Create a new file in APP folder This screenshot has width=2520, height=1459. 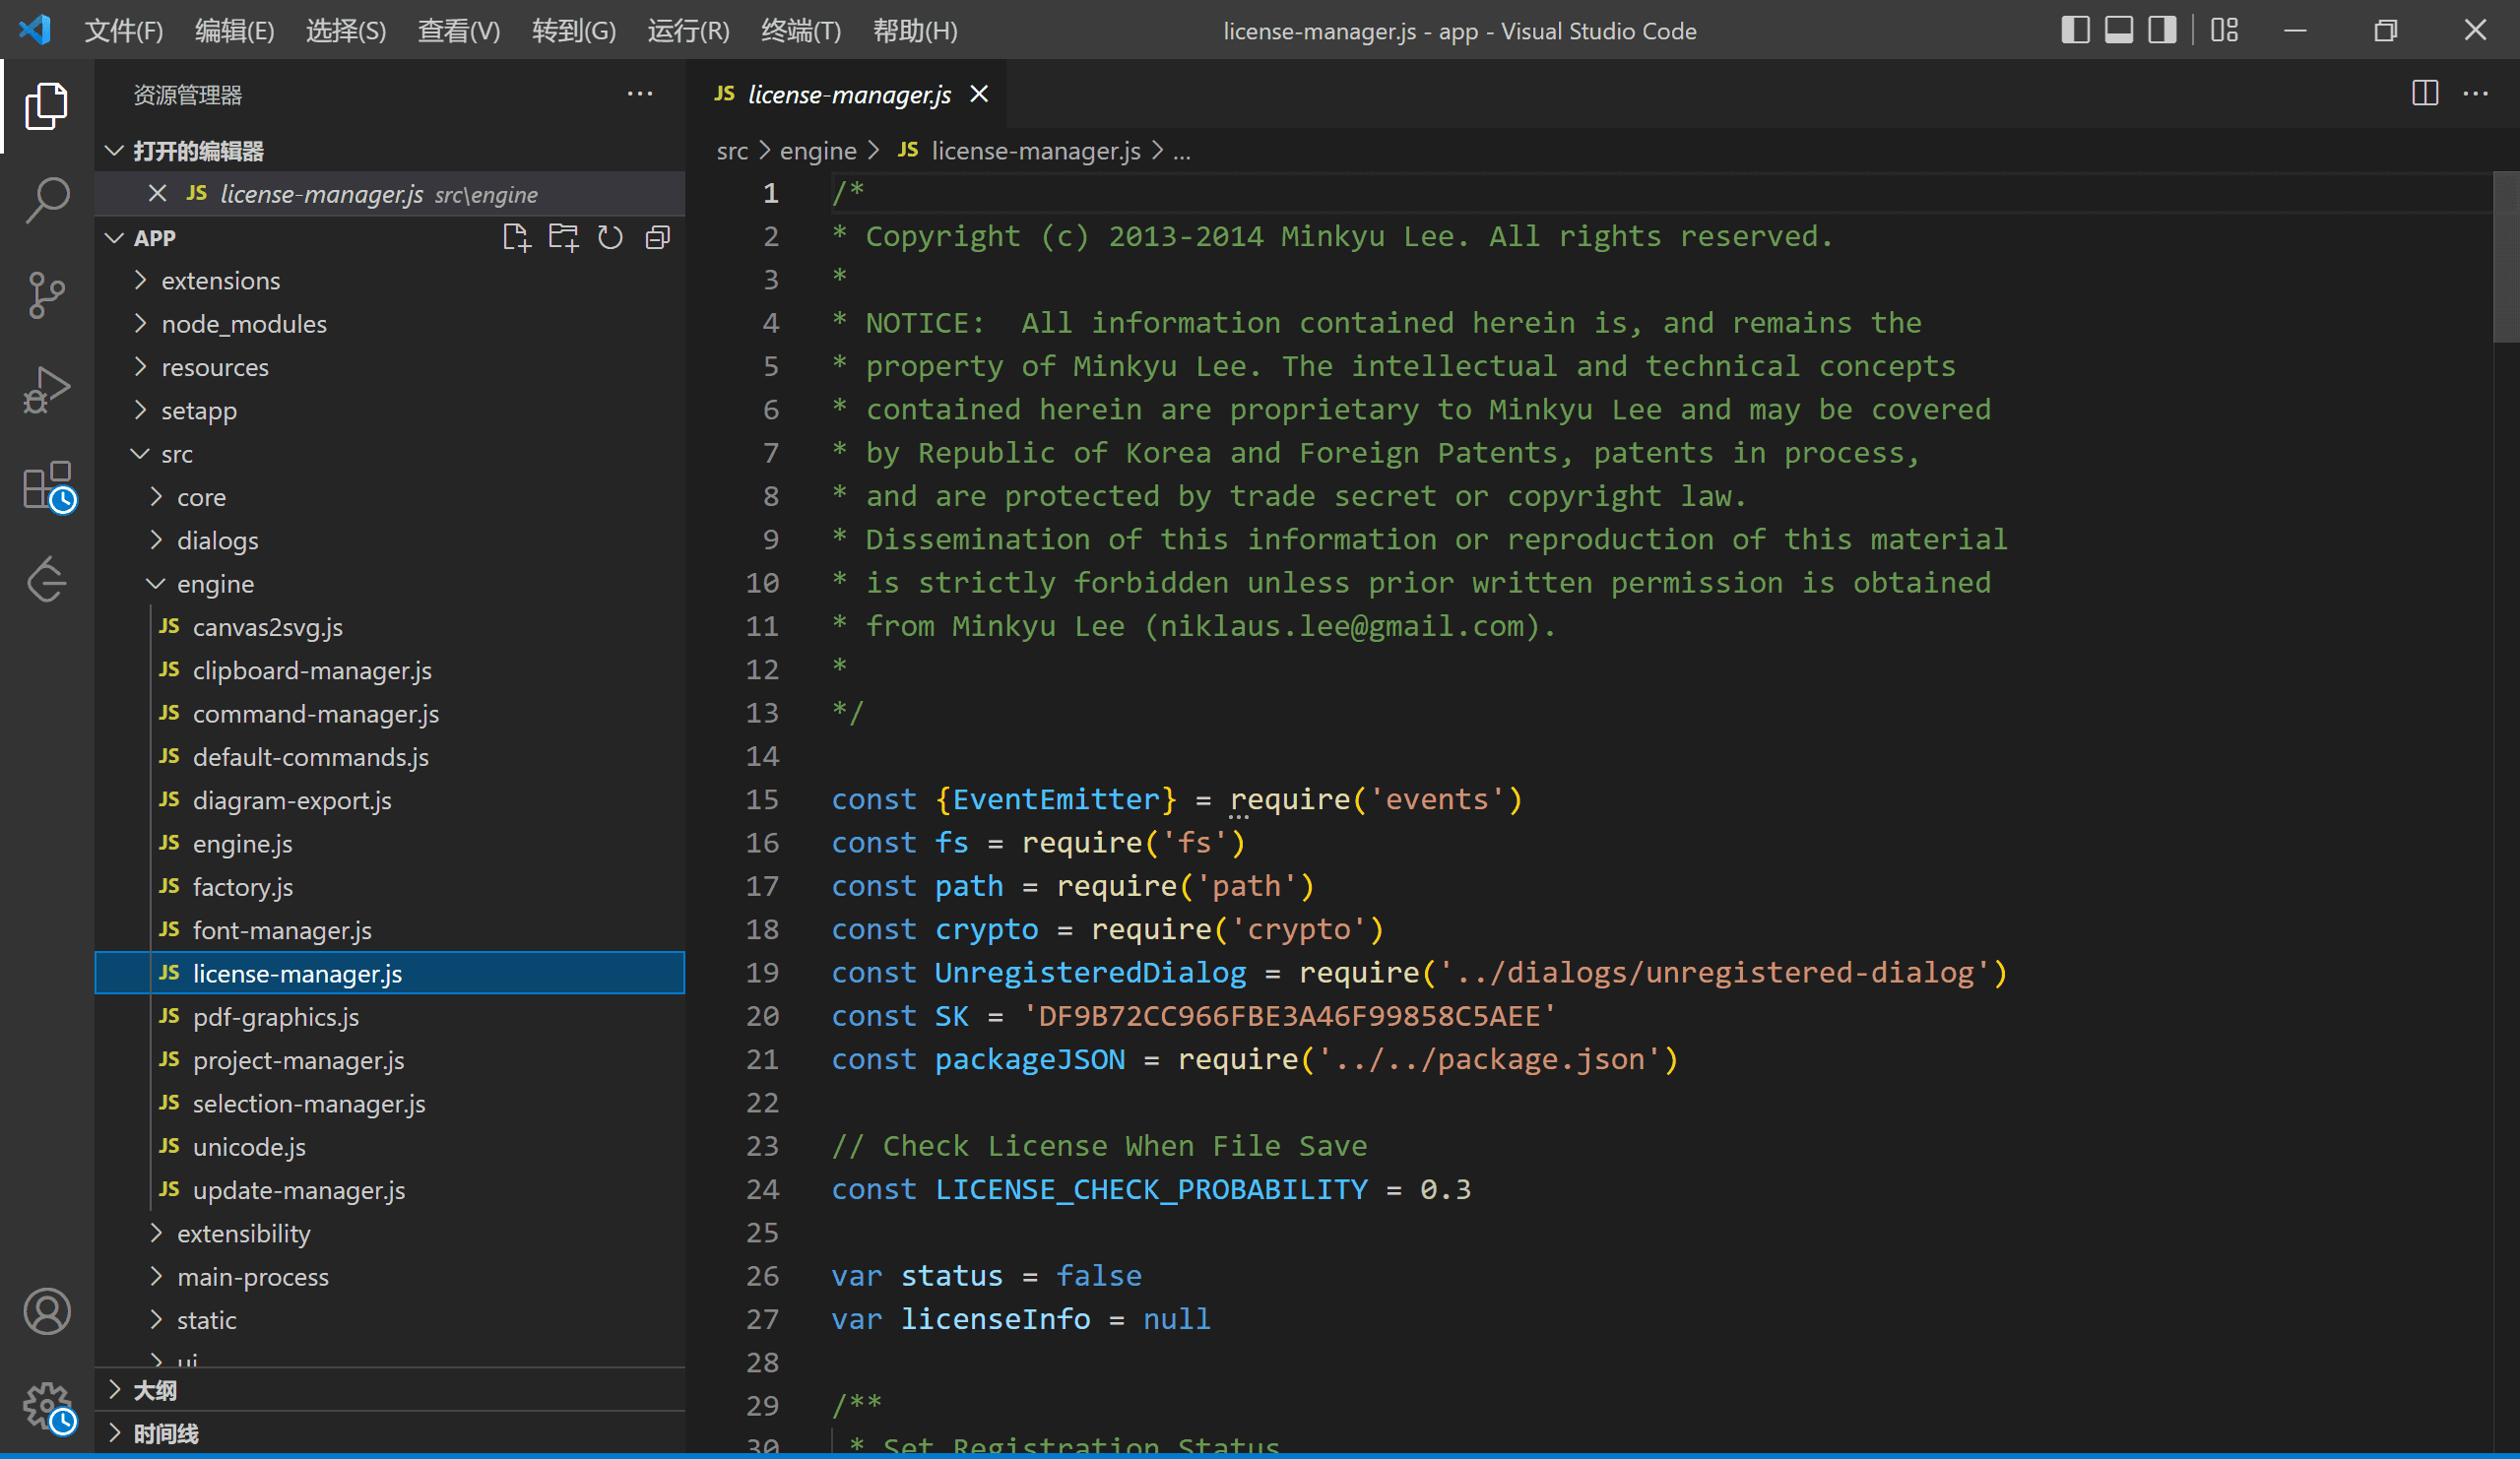[516, 238]
